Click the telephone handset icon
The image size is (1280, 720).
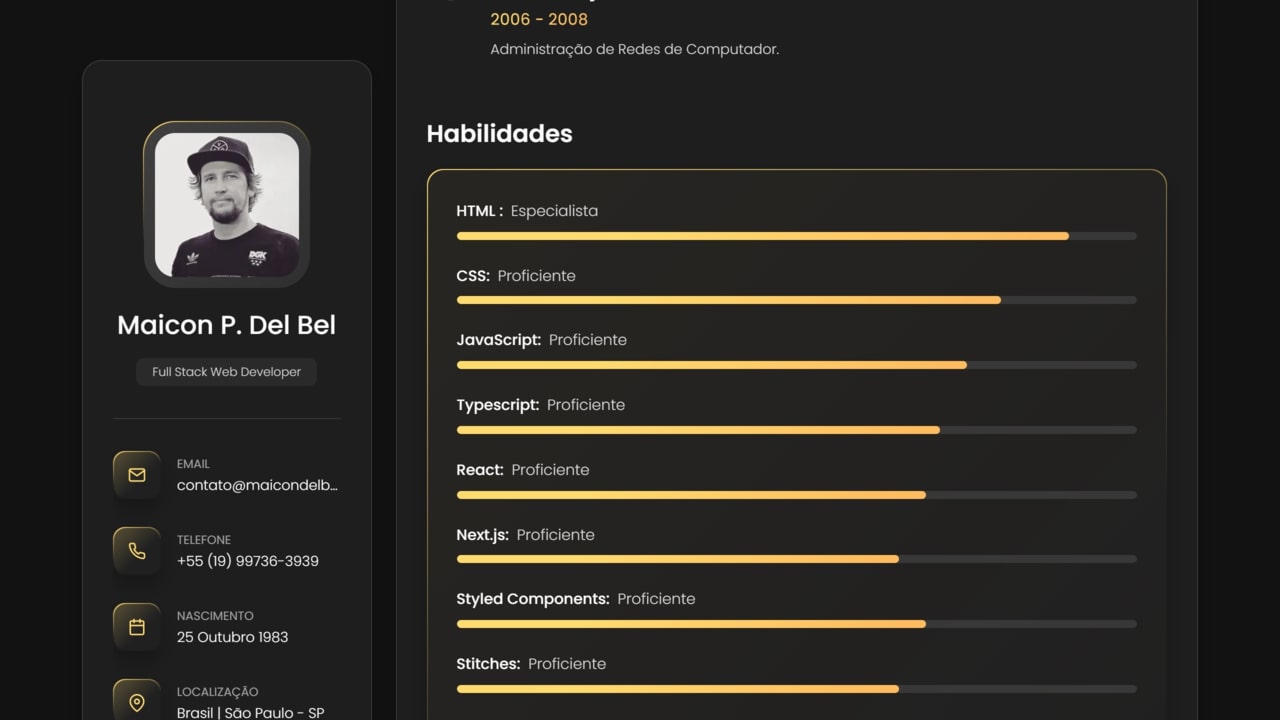[137, 551]
